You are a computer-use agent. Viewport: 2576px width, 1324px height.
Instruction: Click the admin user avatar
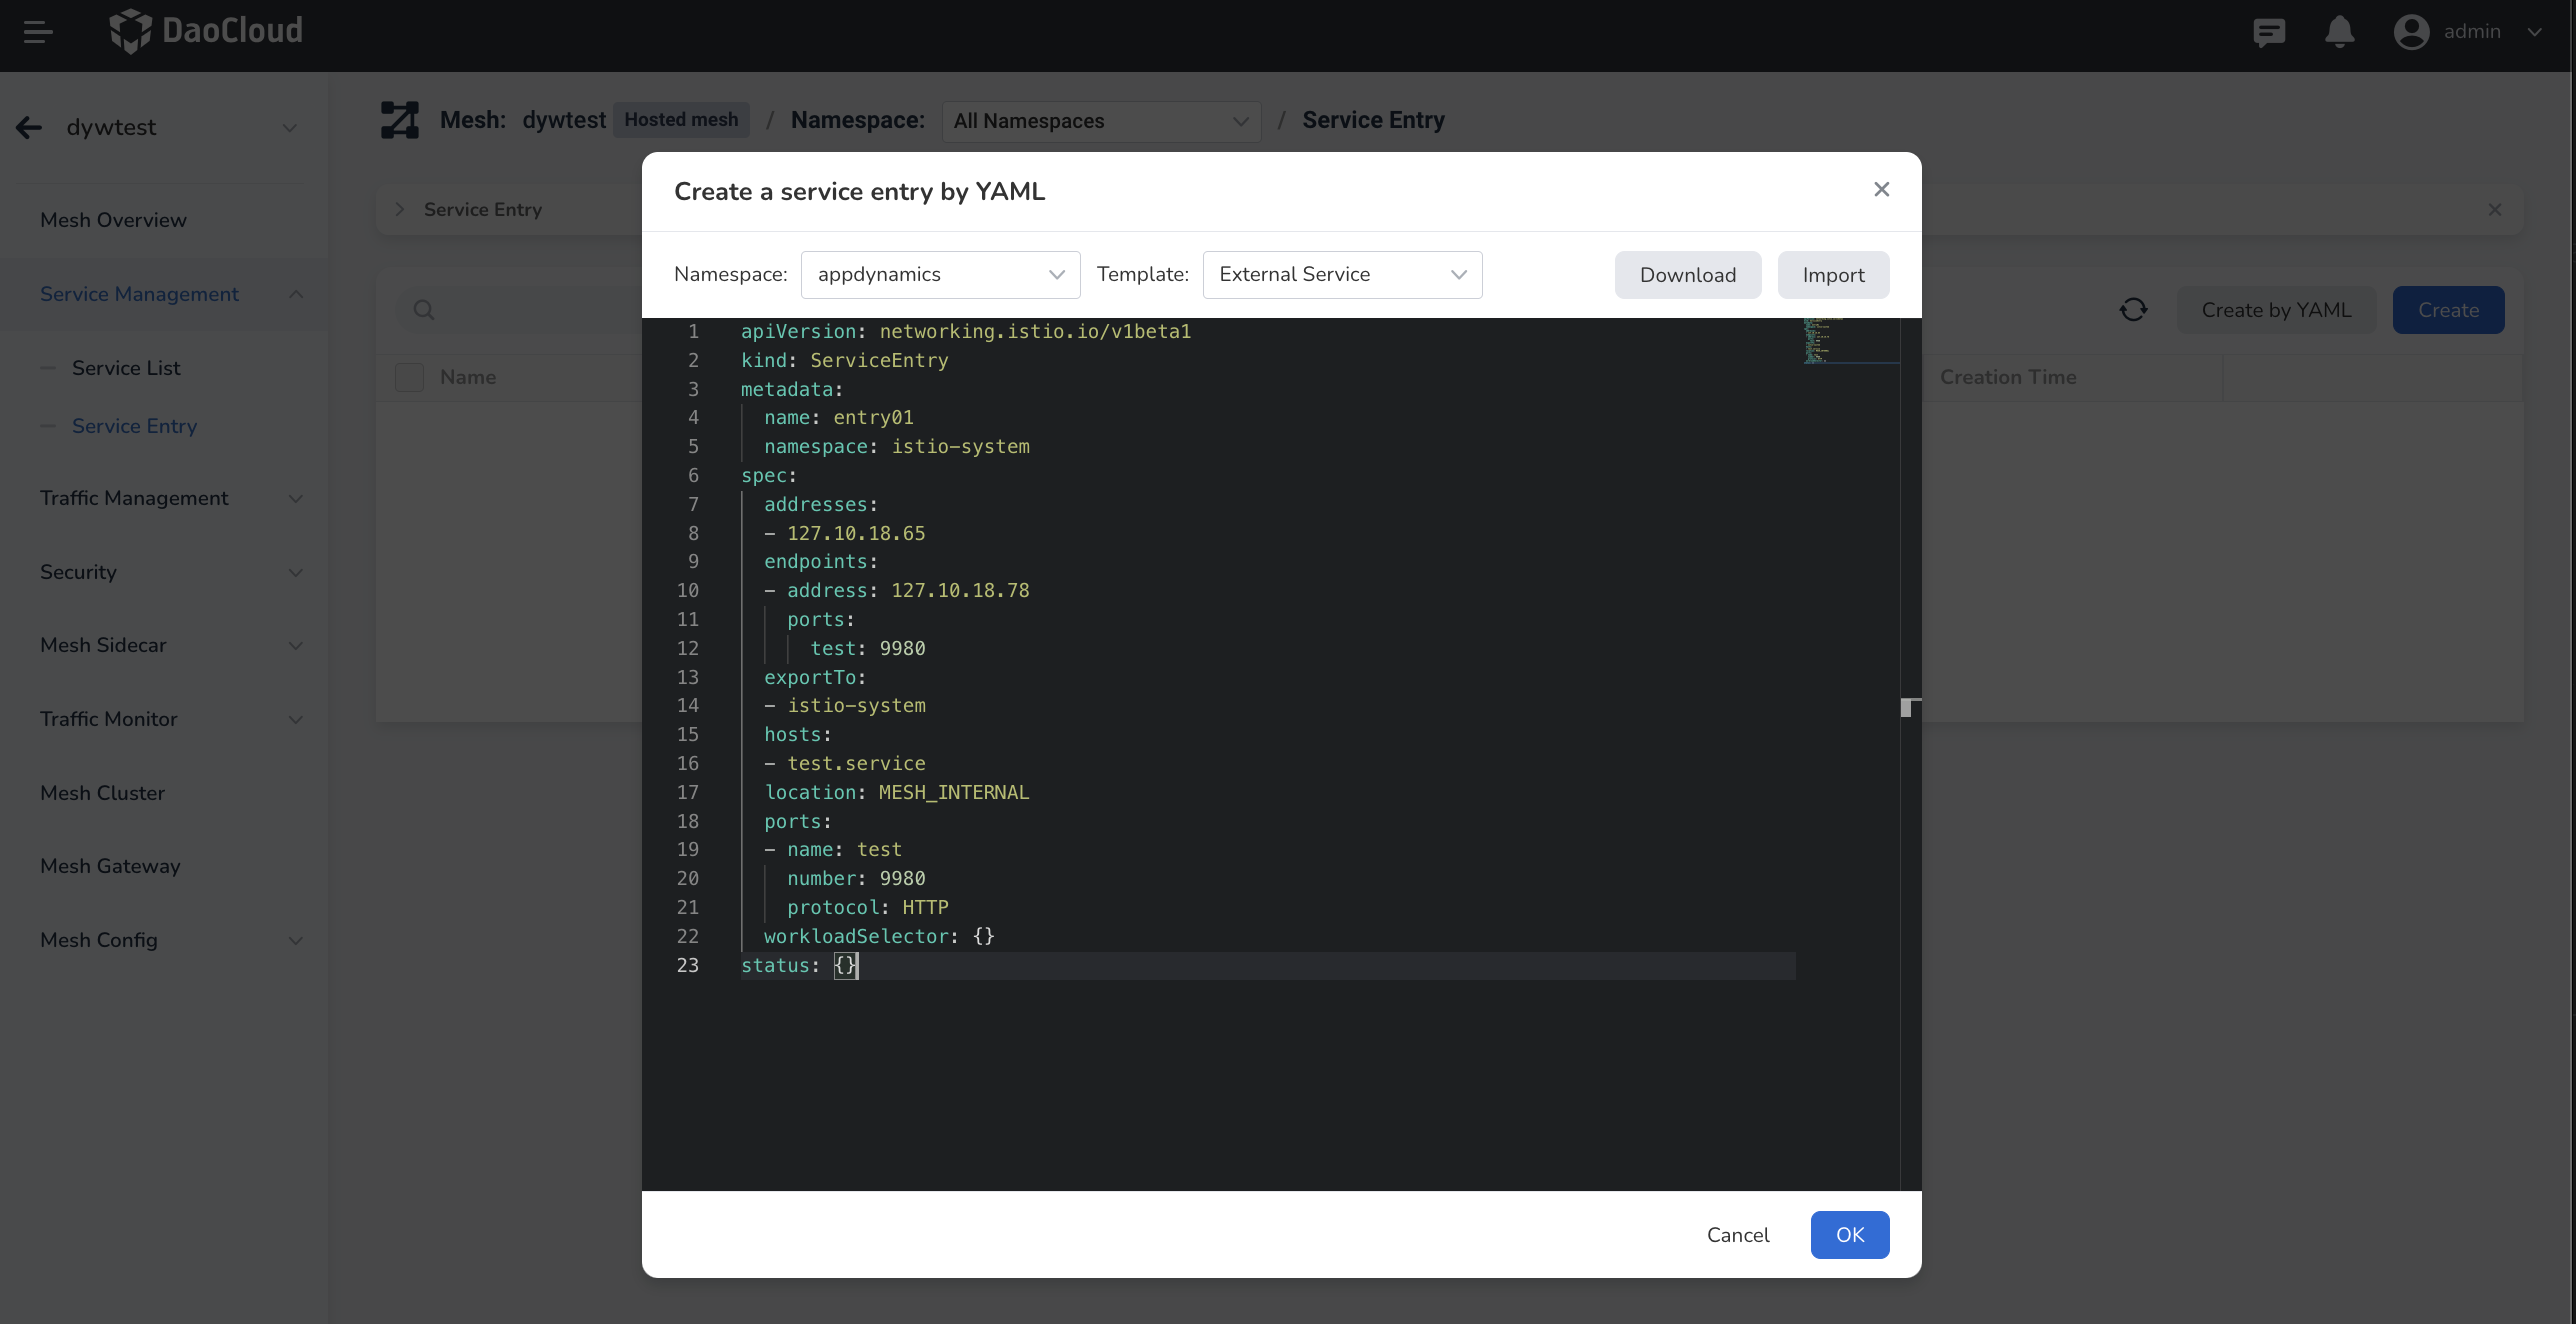2411,32
